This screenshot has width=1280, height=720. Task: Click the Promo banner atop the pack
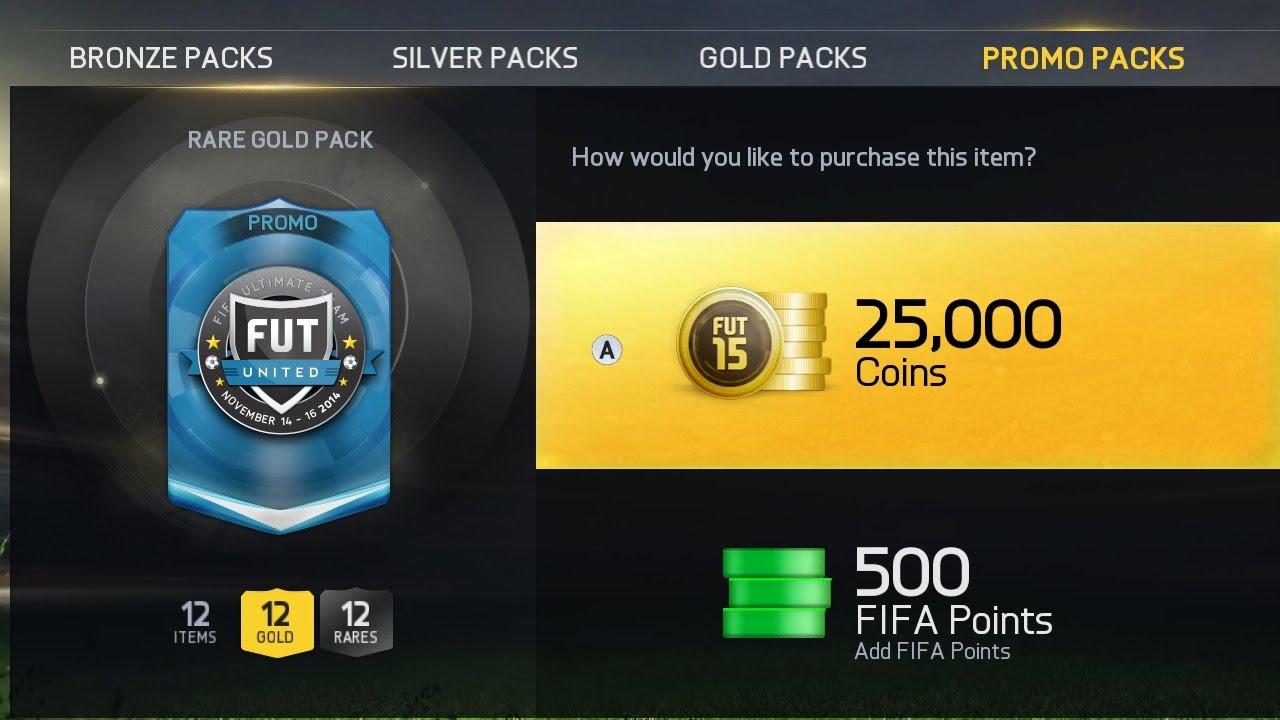pos(282,223)
